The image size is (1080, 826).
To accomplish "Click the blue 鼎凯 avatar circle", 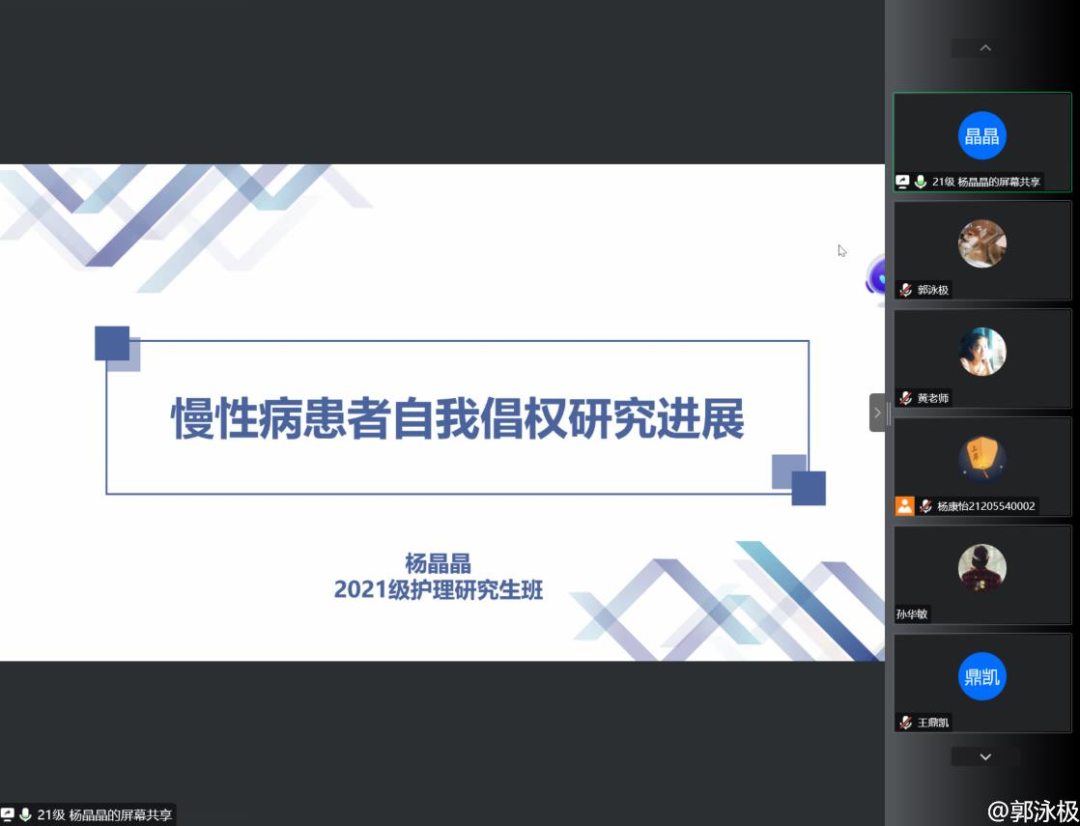I will (982, 677).
